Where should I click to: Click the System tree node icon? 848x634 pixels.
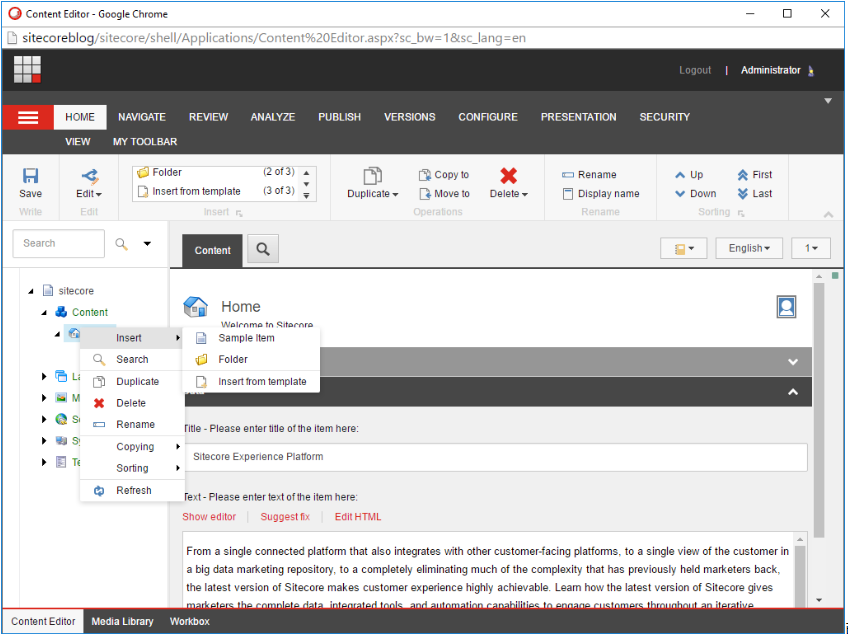tap(61, 440)
